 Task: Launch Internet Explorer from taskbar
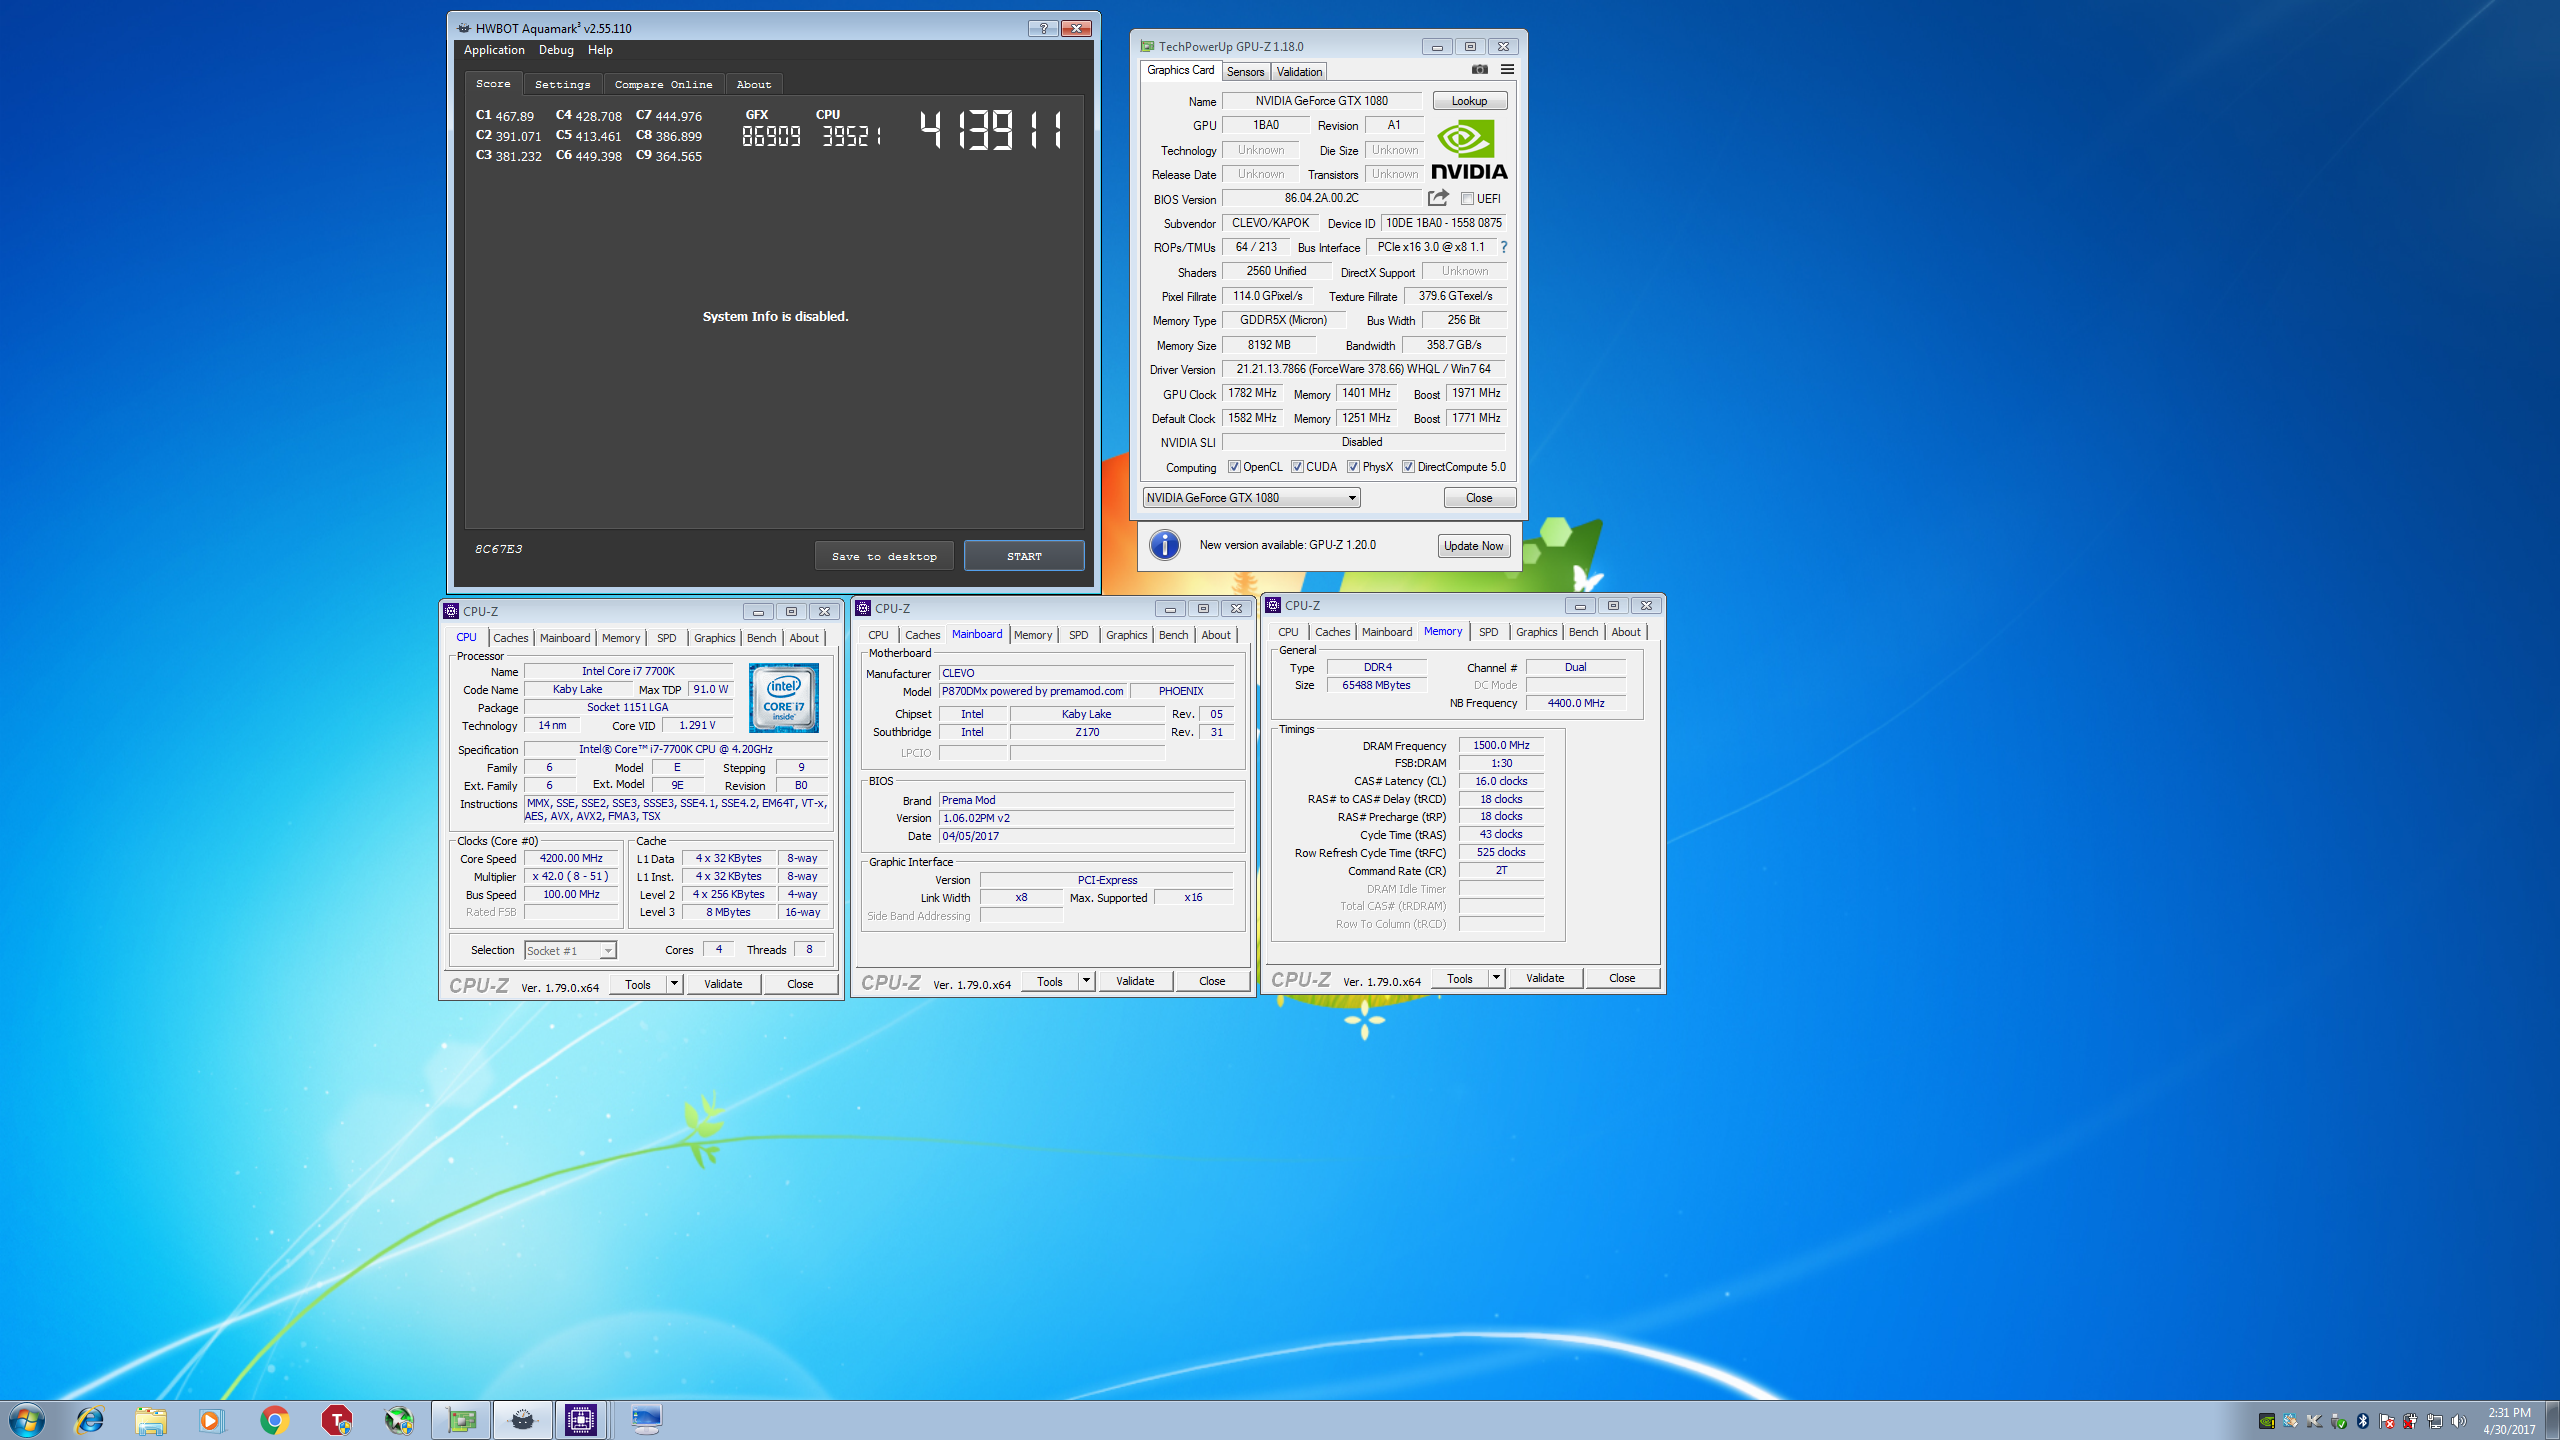(90, 1420)
